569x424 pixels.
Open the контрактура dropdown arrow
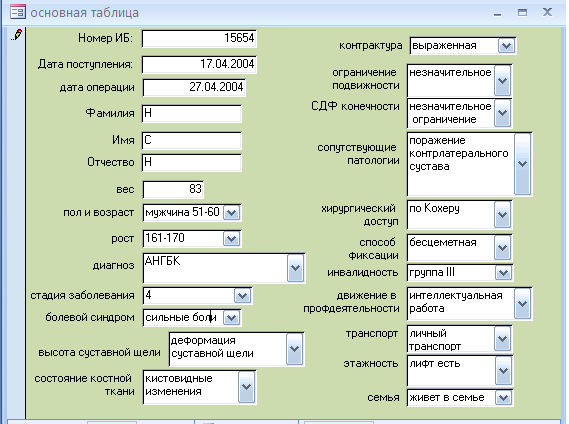point(506,46)
